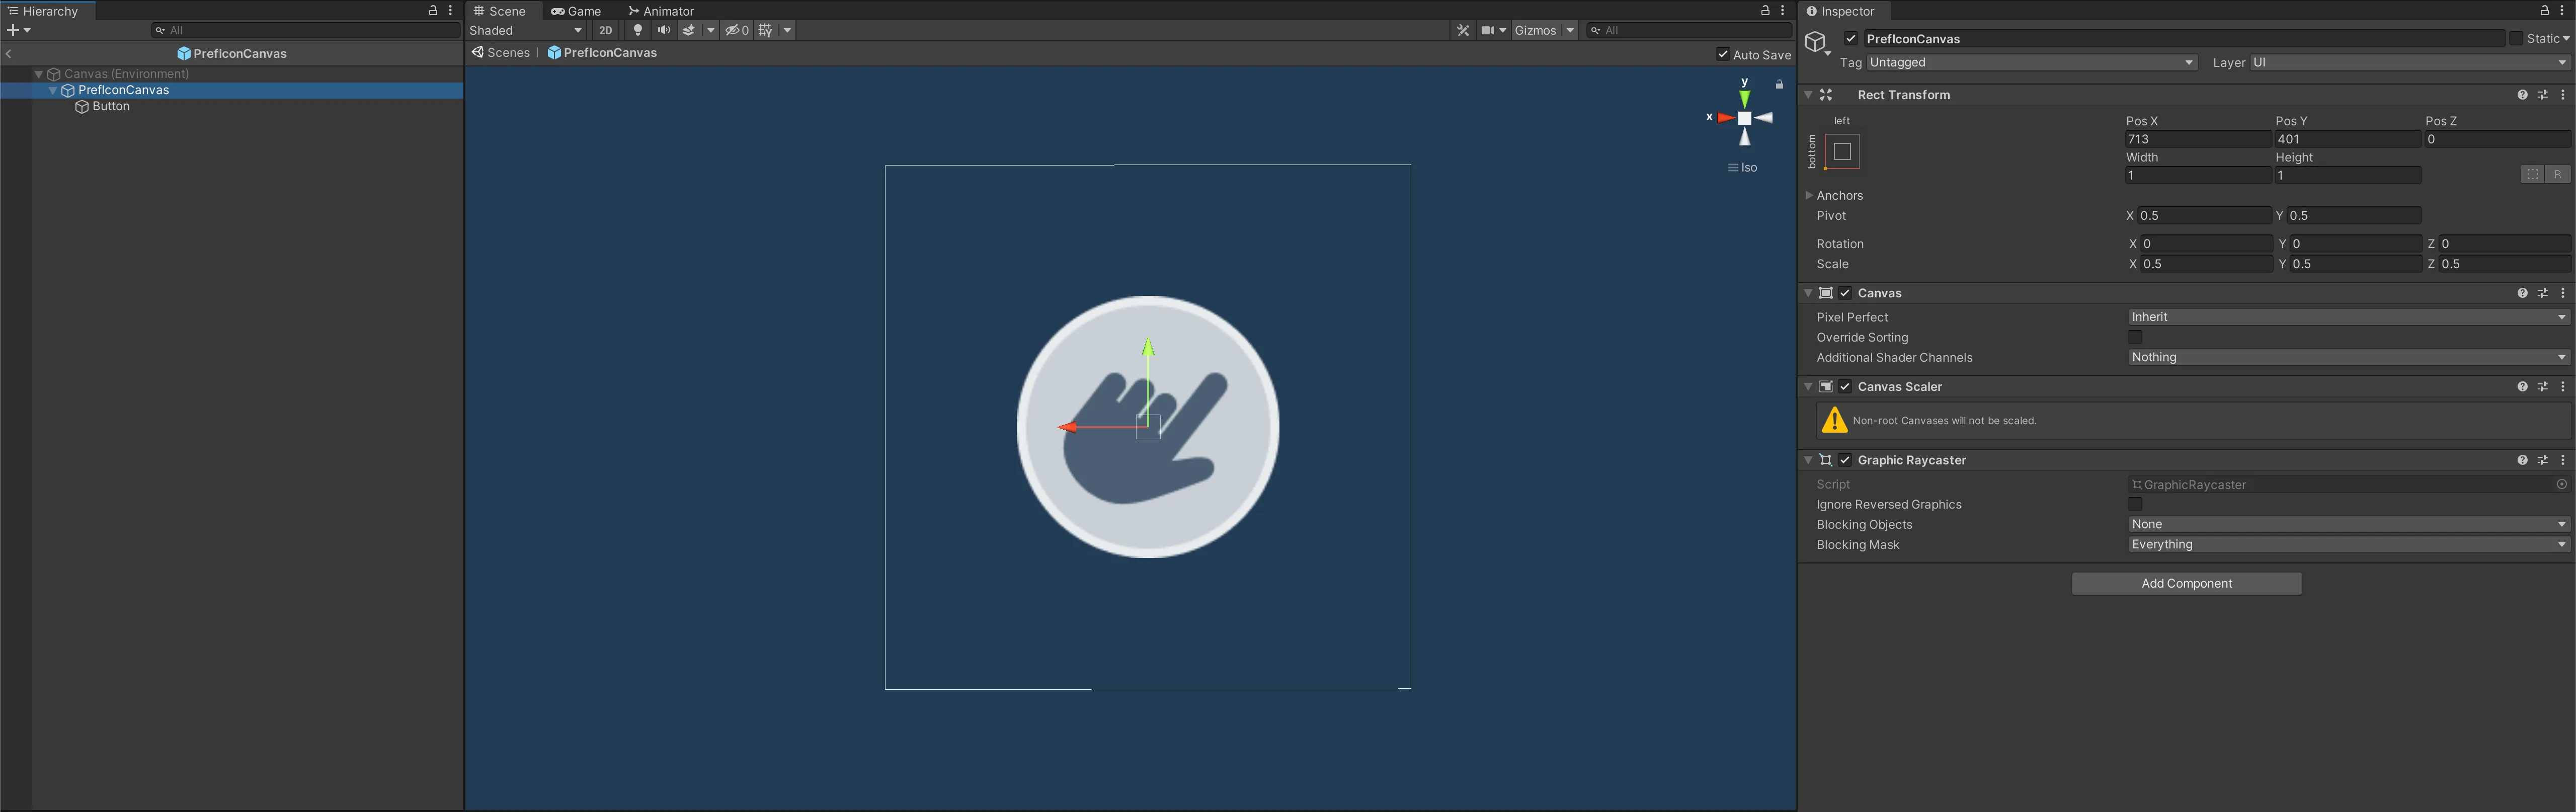Open Graphic Raycaster presets icon
Image resolution: width=2576 pixels, height=812 pixels.
click(x=2542, y=460)
